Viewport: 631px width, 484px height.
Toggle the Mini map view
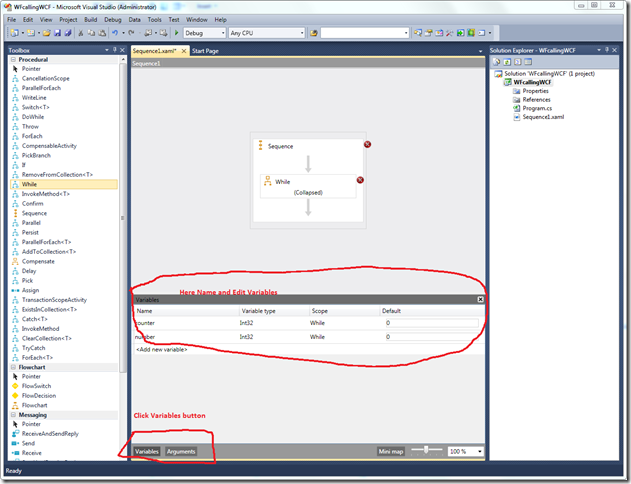(x=392, y=452)
